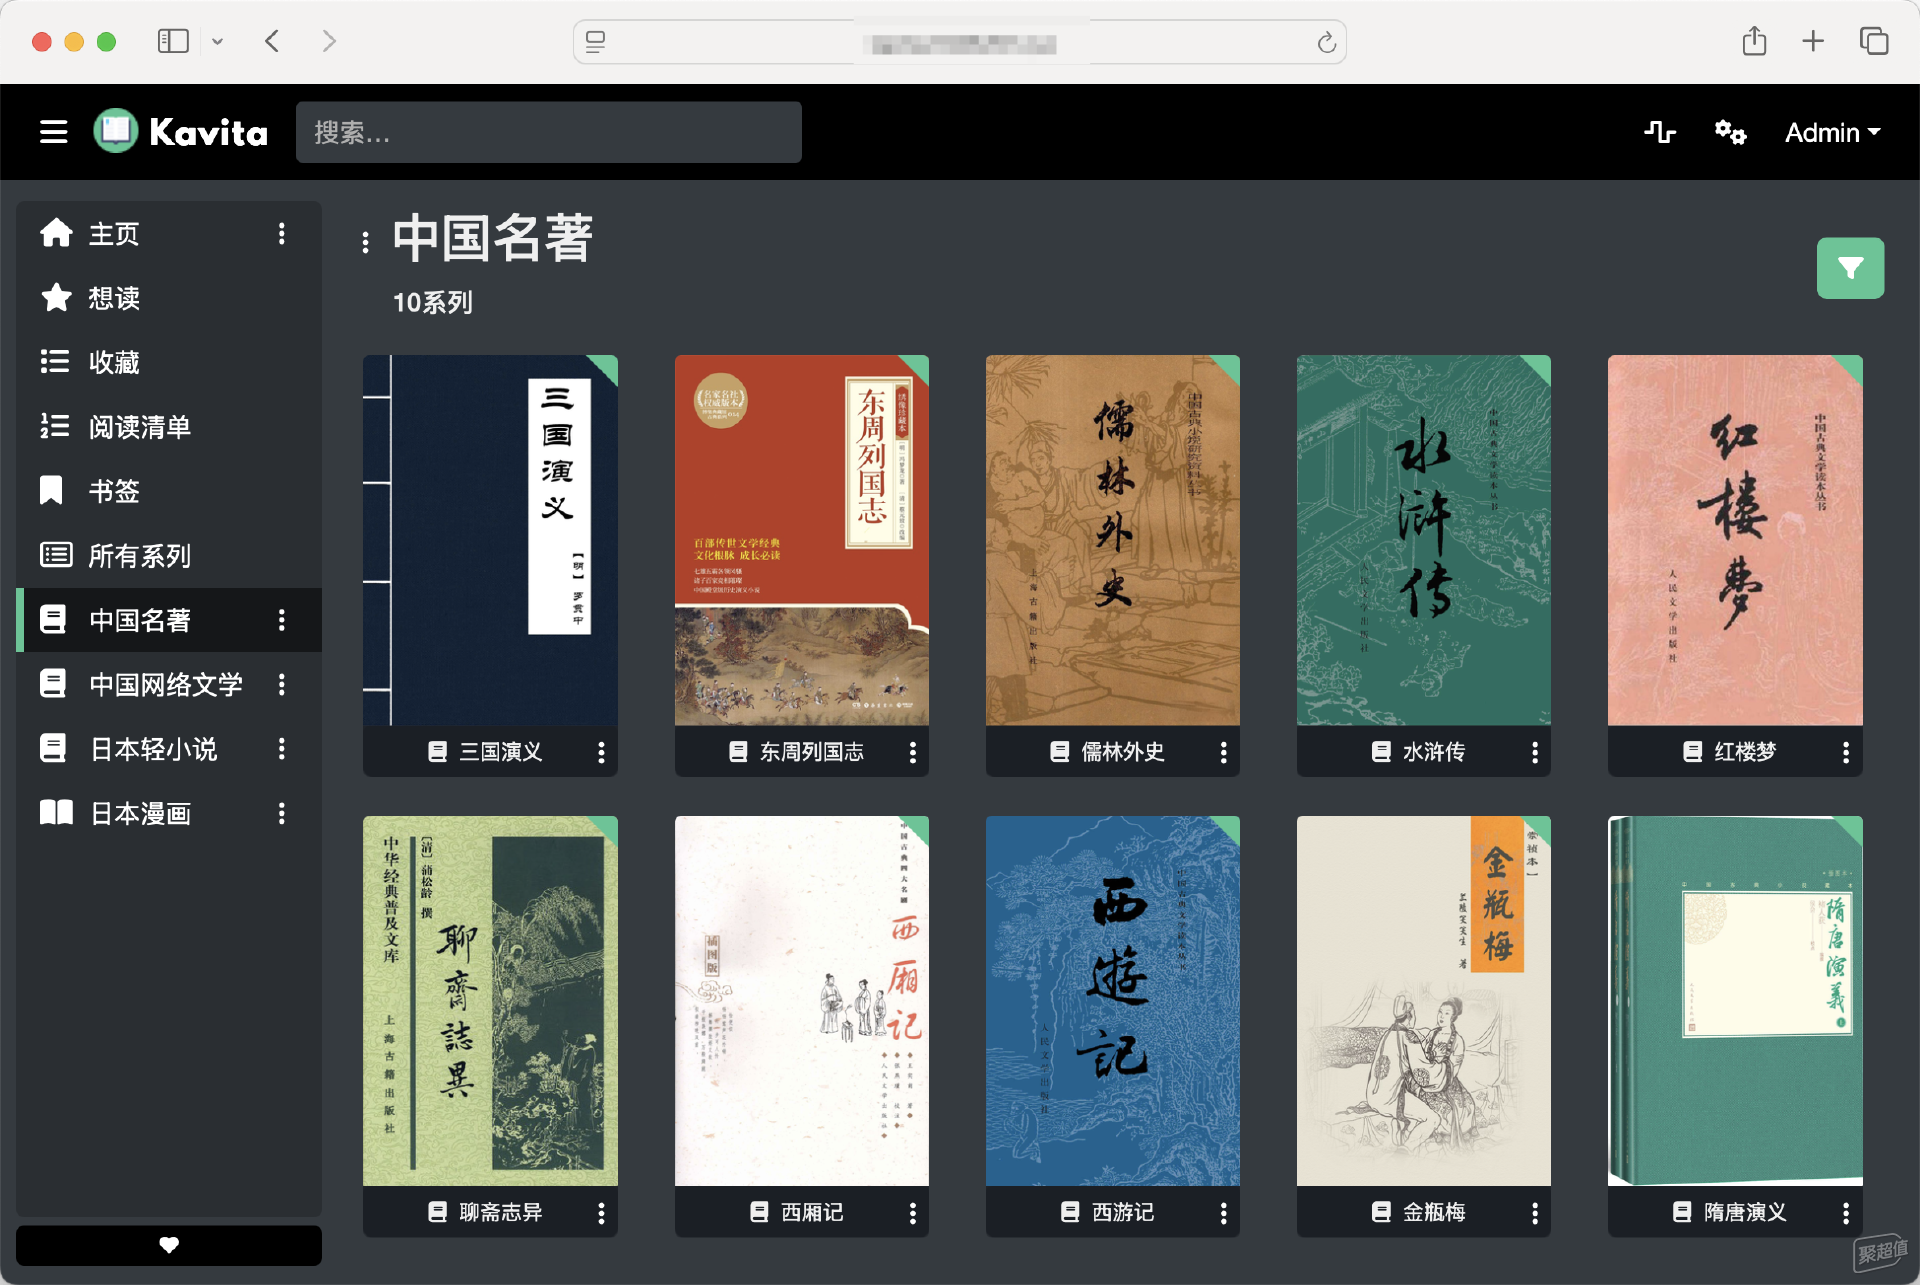This screenshot has height=1285, width=1920.
Task: Click 水浒传 series title
Action: (x=1434, y=752)
